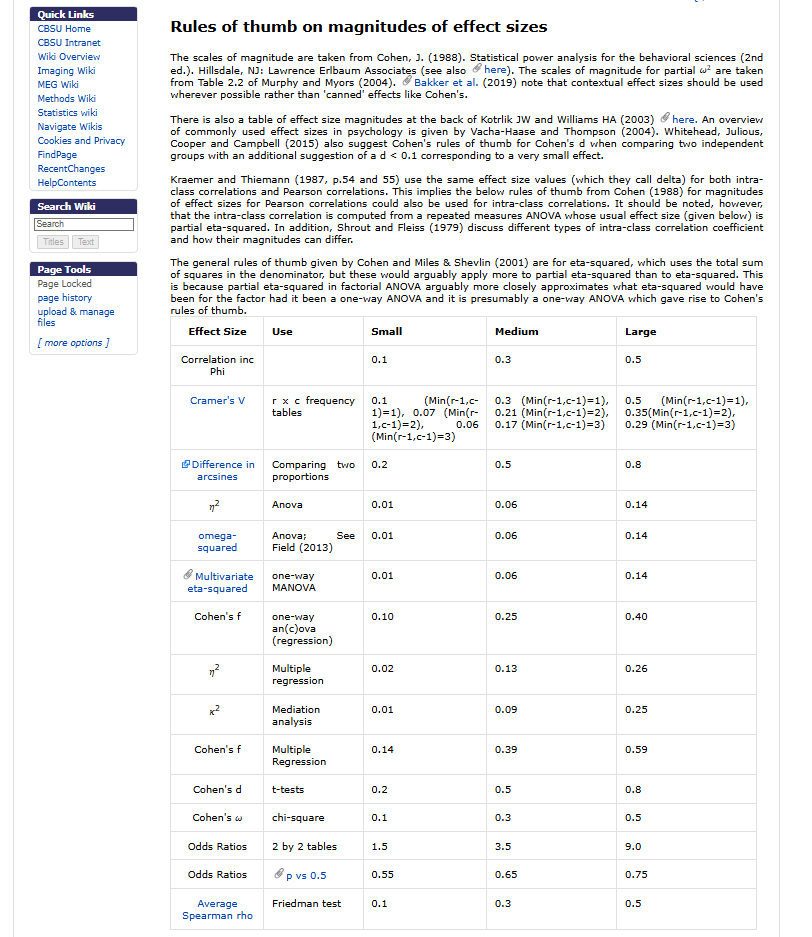
Task: Click the Search Wiki input field
Action: point(84,224)
